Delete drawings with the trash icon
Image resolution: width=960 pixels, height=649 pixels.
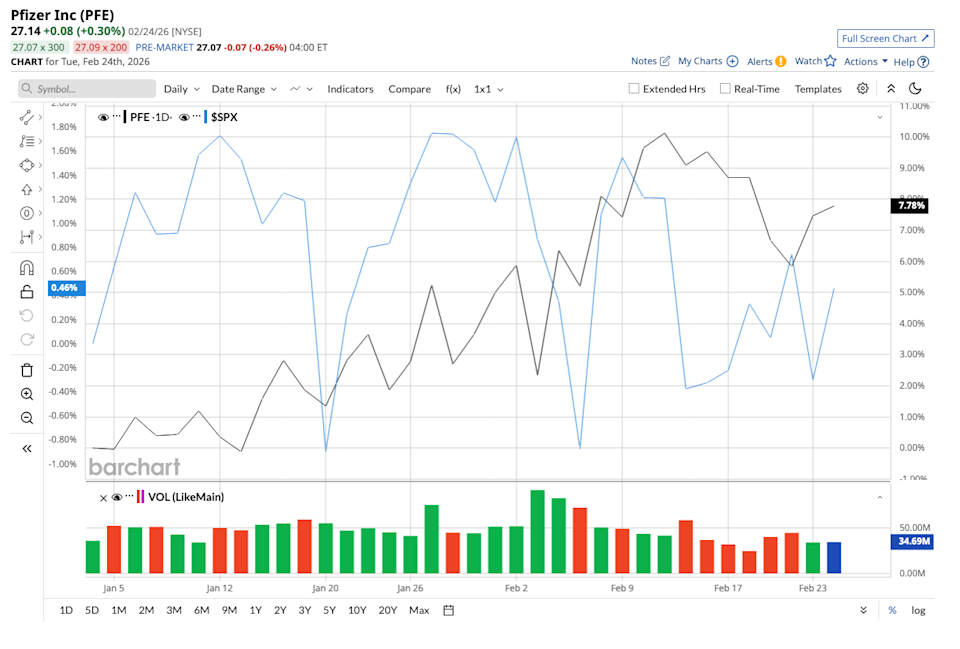tap(27, 368)
